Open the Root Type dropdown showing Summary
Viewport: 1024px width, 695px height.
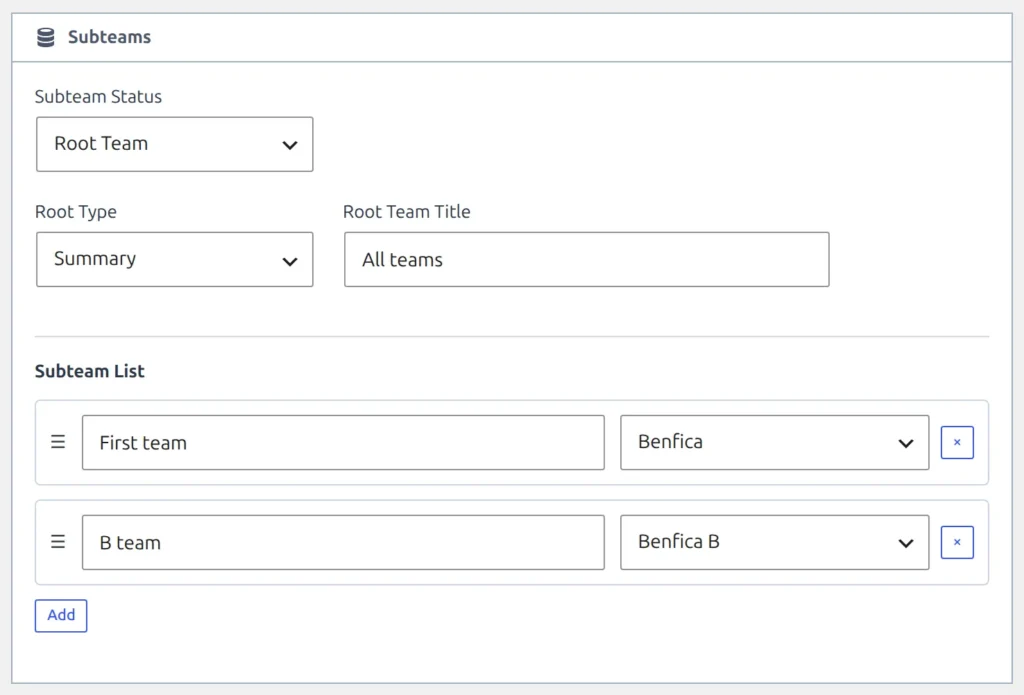pos(174,259)
